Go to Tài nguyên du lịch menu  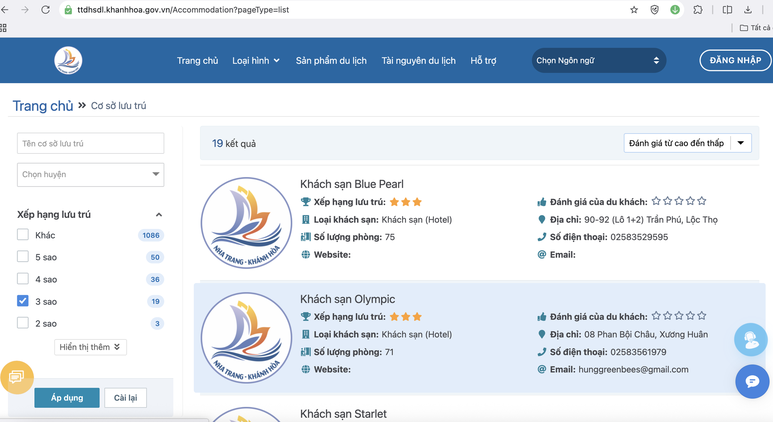(x=418, y=61)
